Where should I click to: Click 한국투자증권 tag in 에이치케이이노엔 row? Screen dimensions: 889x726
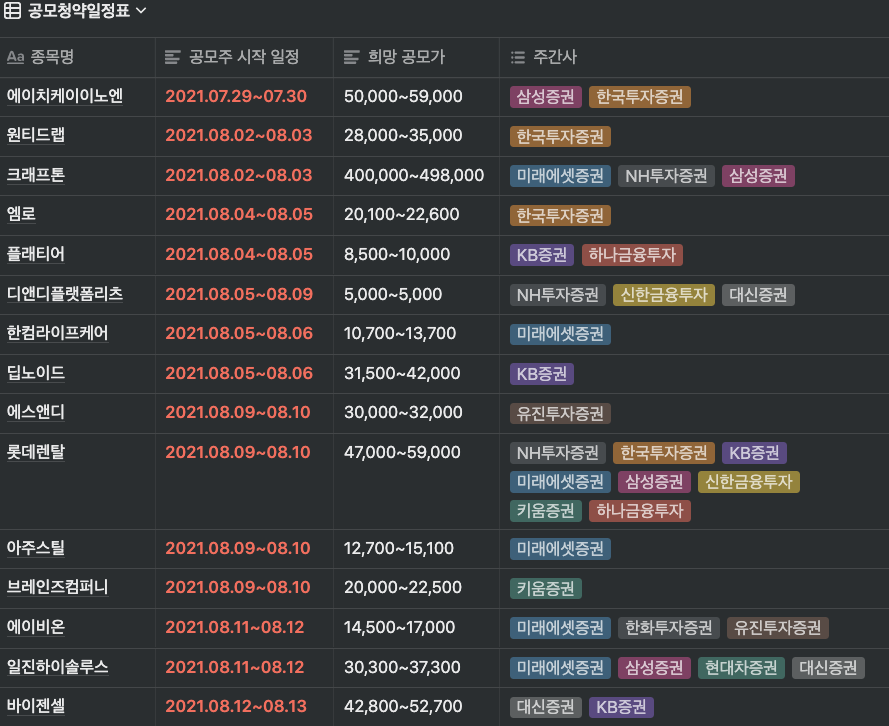[640, 97]
